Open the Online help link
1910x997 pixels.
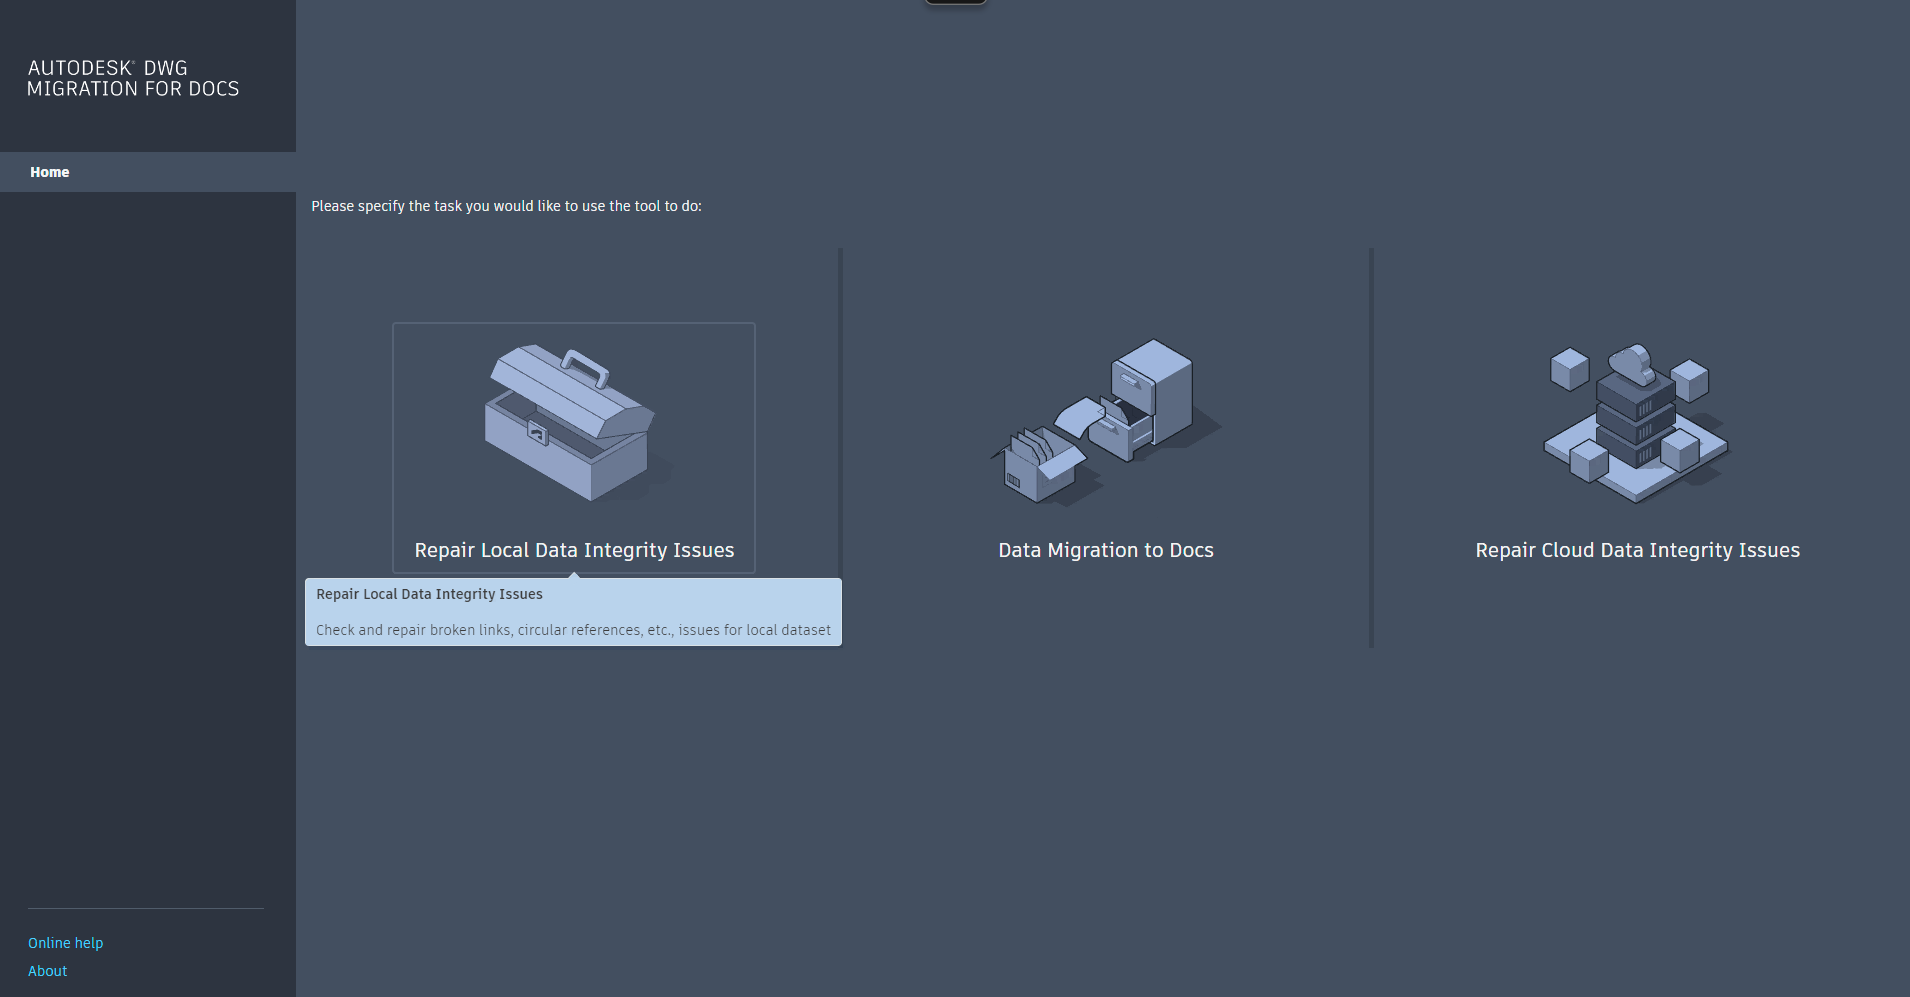coord(66,943)
